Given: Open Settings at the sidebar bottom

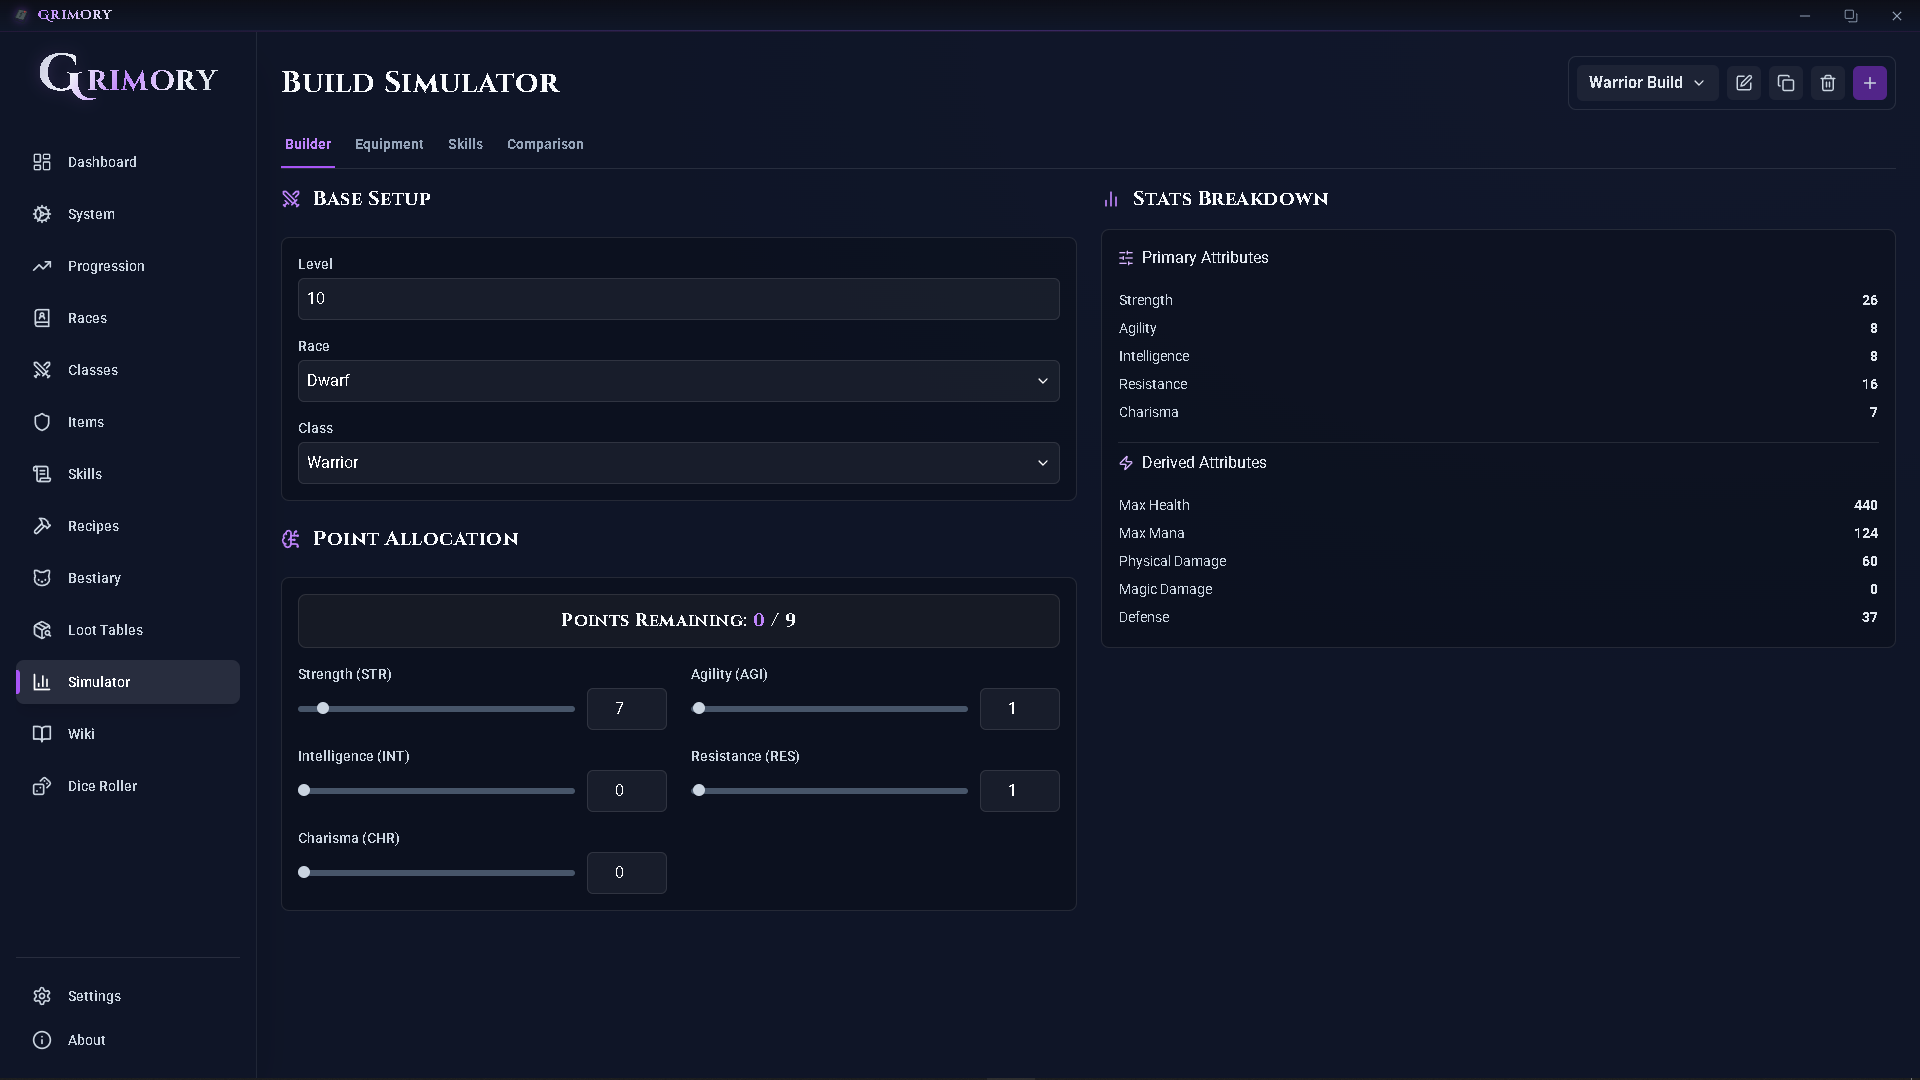Looking at the screenshot, I should click(x=94, y=996).
